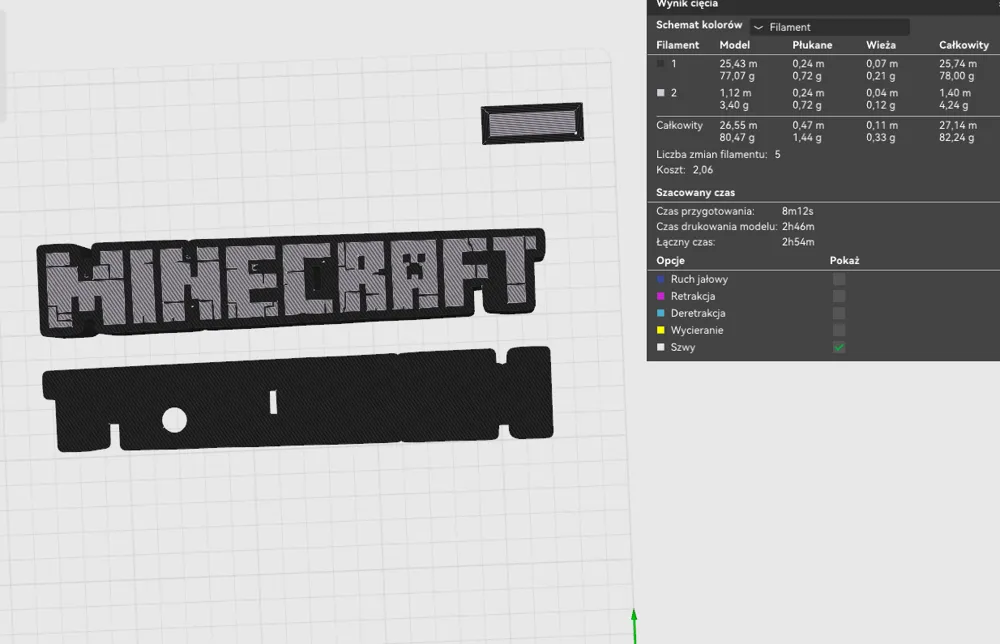Select the small rectangular part near the top
Image resolution: width=1000 pixels, height=644 pixels.
click(x=531, y=123)
